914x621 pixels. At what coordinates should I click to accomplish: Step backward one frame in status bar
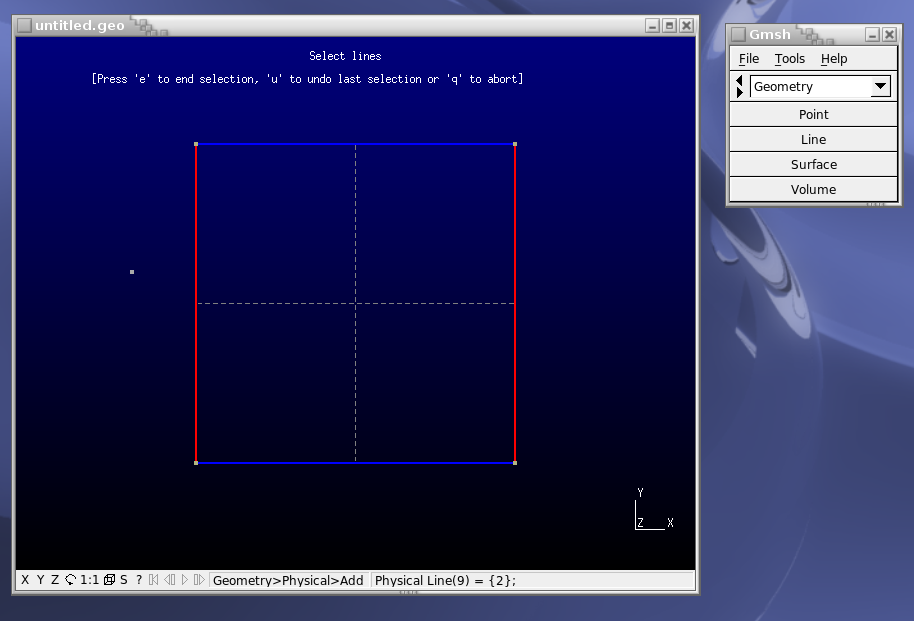pos(169,580)
